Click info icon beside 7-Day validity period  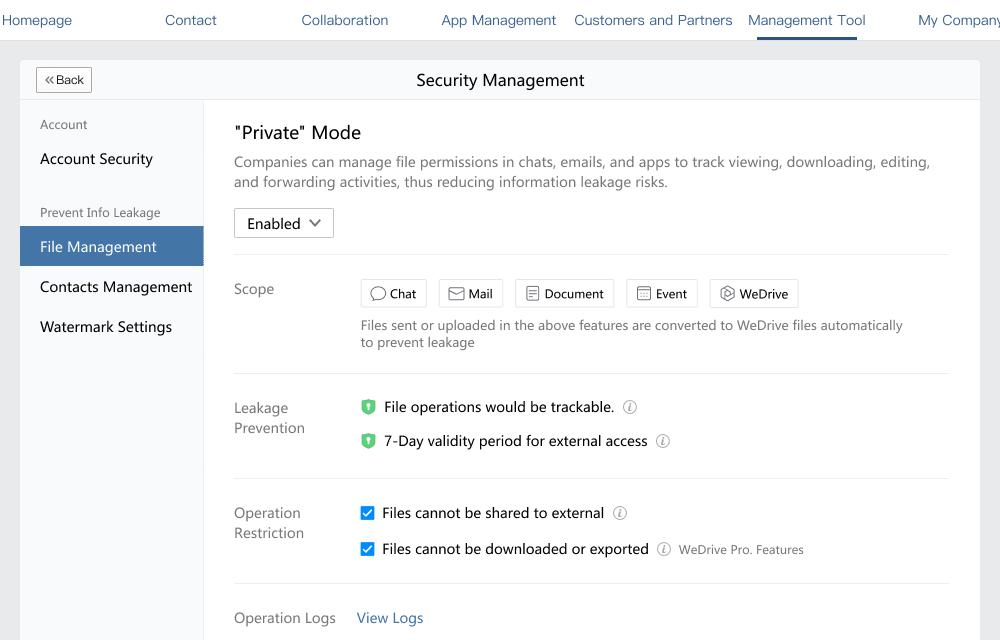click(663, 441)
